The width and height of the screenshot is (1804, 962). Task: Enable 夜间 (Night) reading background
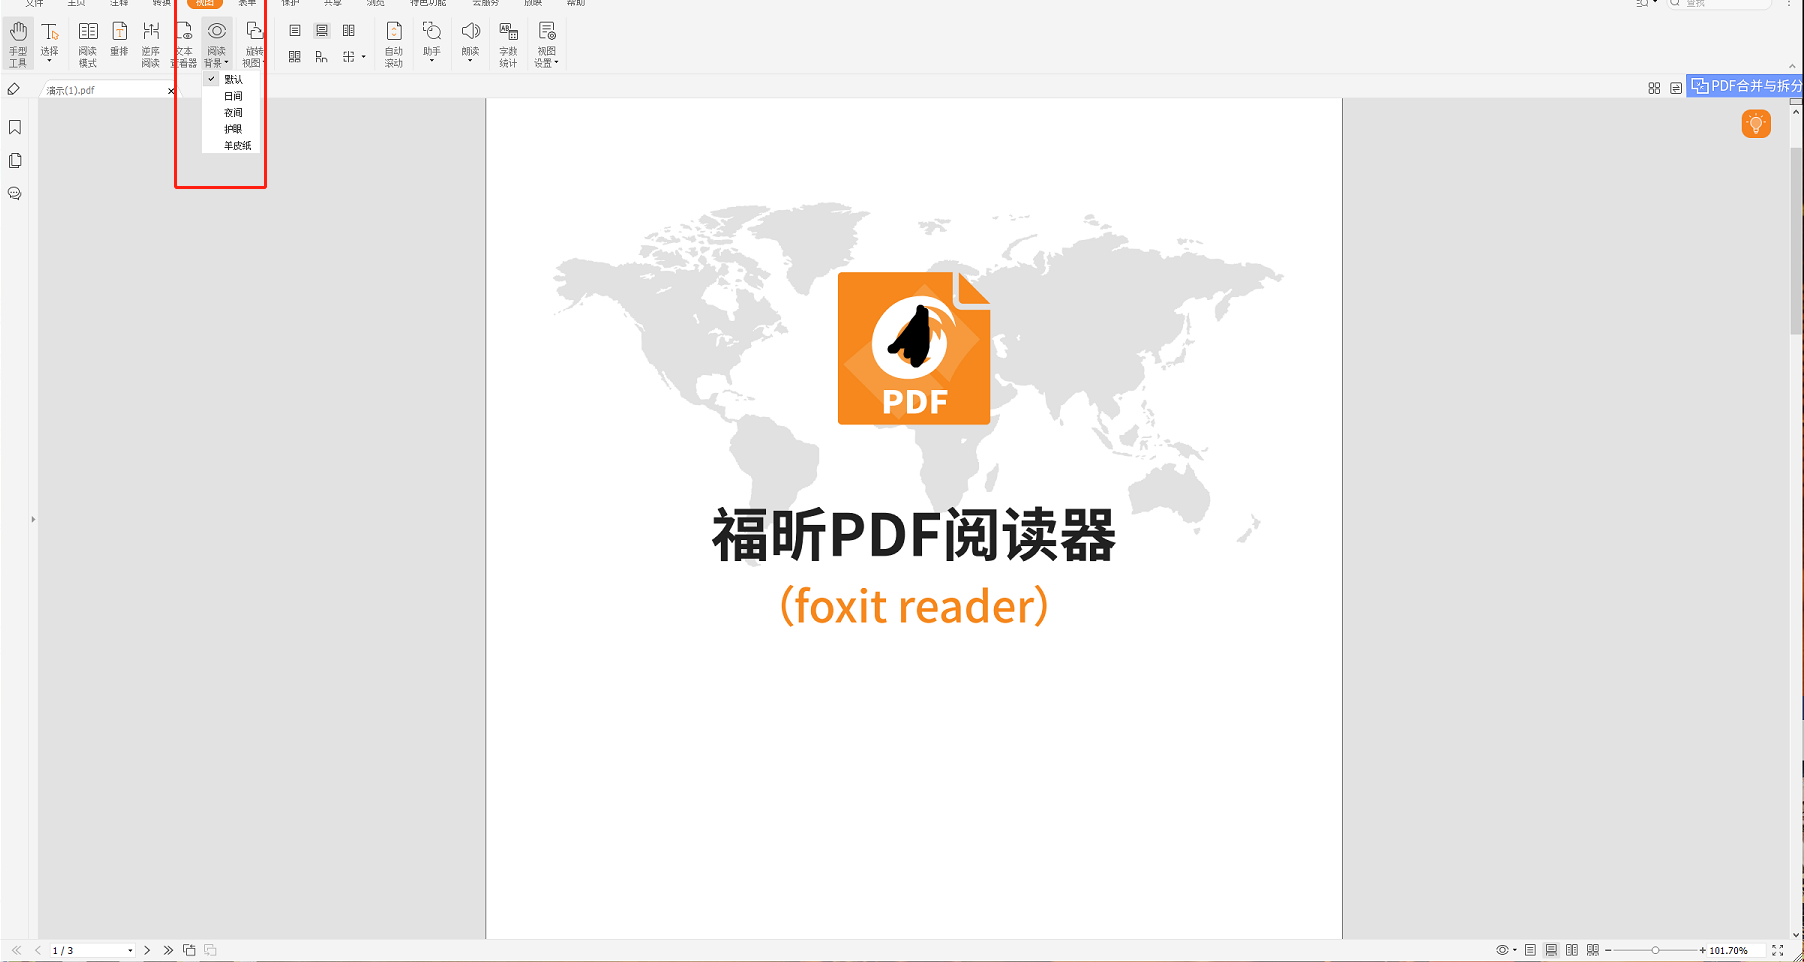pos(233,112)
